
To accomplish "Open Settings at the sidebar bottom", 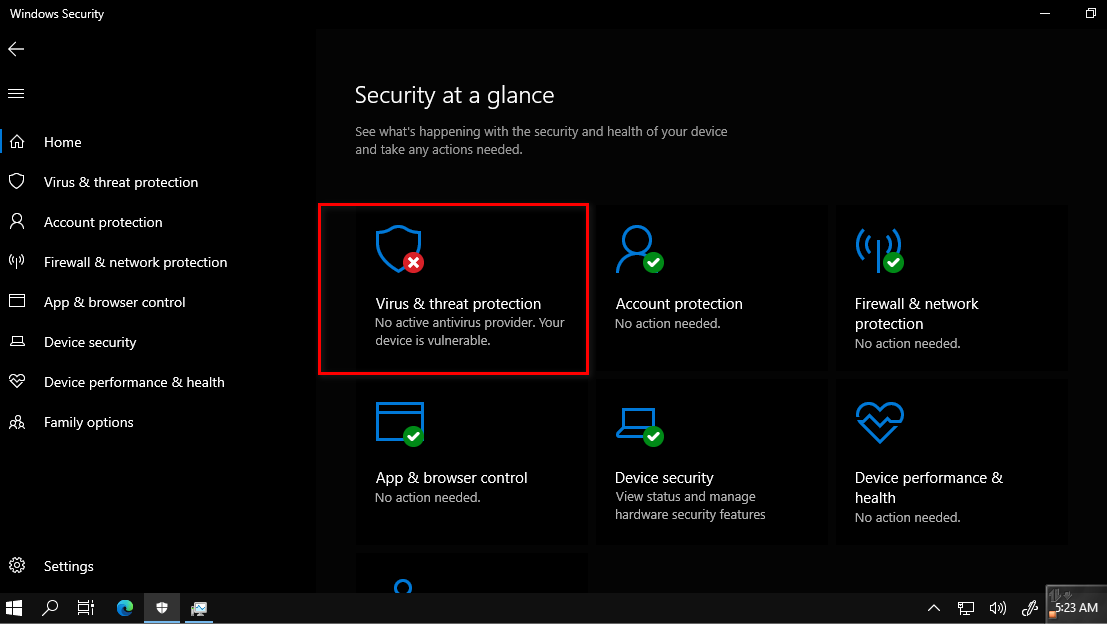I will coord(68,566).
